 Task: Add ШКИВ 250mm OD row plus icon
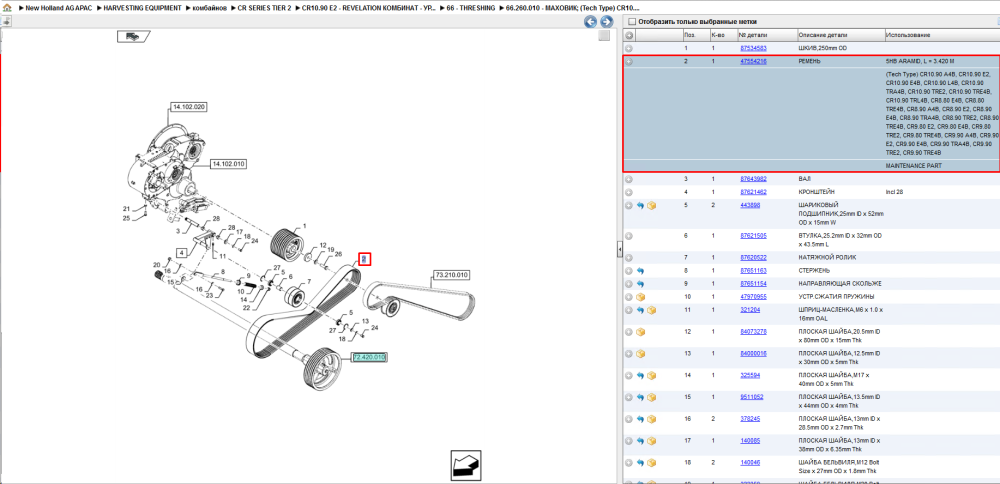point(629,48)
